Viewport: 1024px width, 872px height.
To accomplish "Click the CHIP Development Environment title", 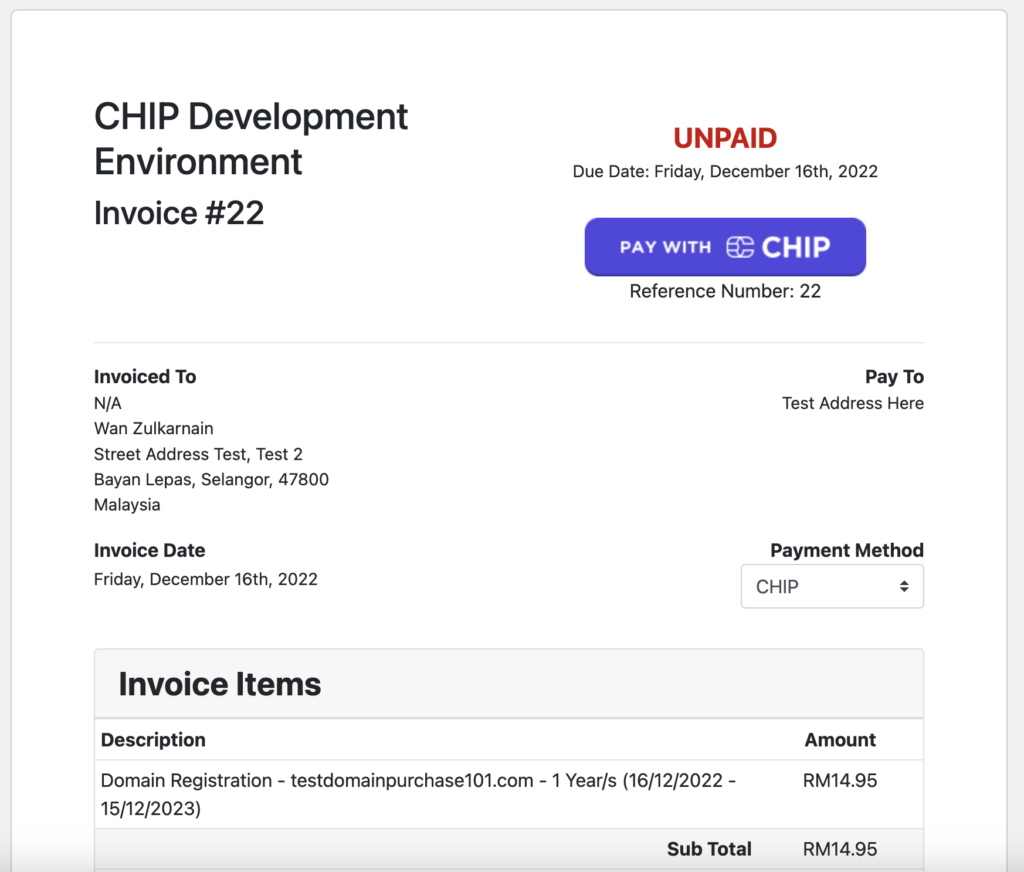I will (x=251, y=138).
